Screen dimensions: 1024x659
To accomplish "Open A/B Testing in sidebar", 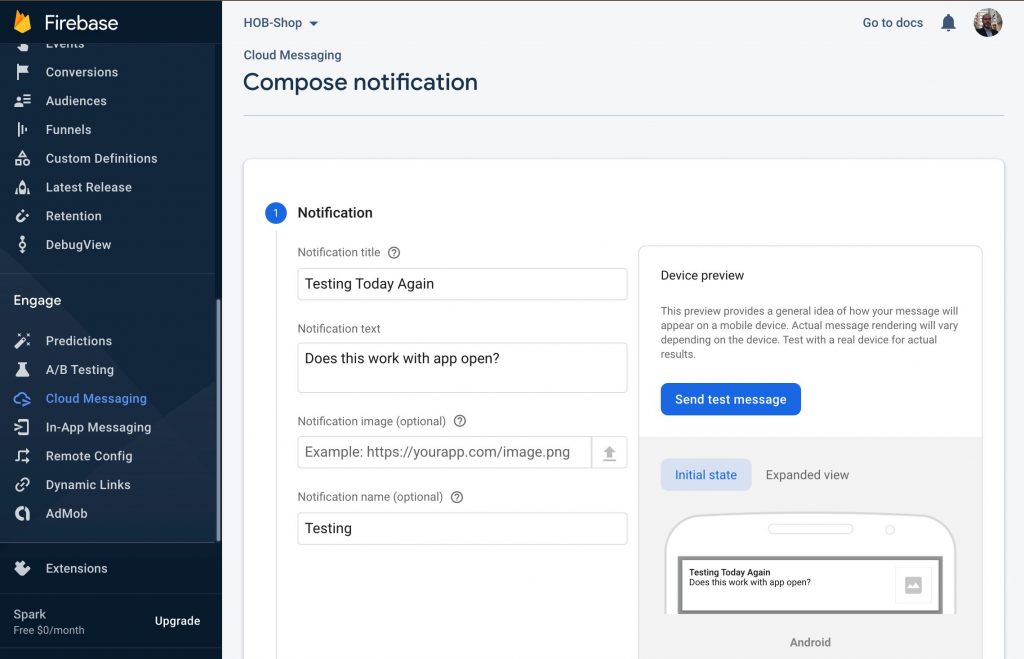I will point(80,369).
